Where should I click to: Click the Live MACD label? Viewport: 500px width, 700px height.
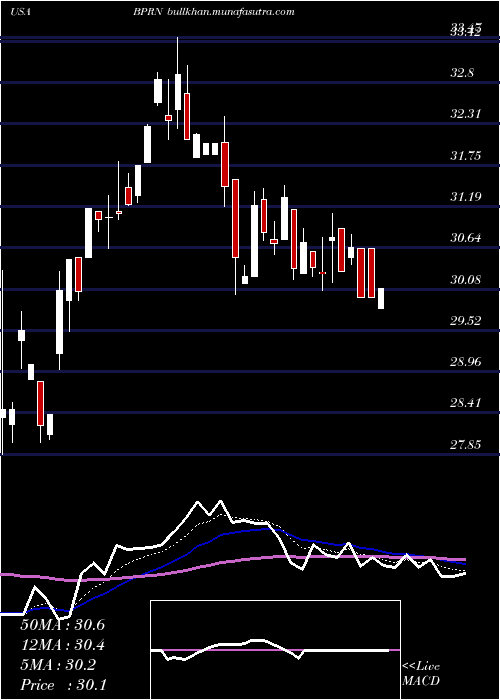click(421, 674)
